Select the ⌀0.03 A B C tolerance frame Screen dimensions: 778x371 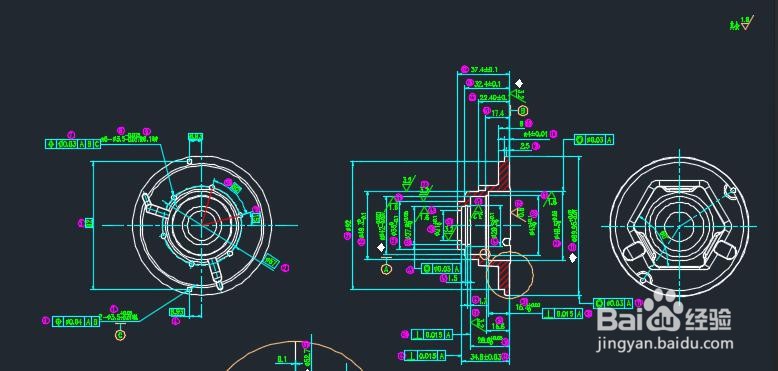73,144
